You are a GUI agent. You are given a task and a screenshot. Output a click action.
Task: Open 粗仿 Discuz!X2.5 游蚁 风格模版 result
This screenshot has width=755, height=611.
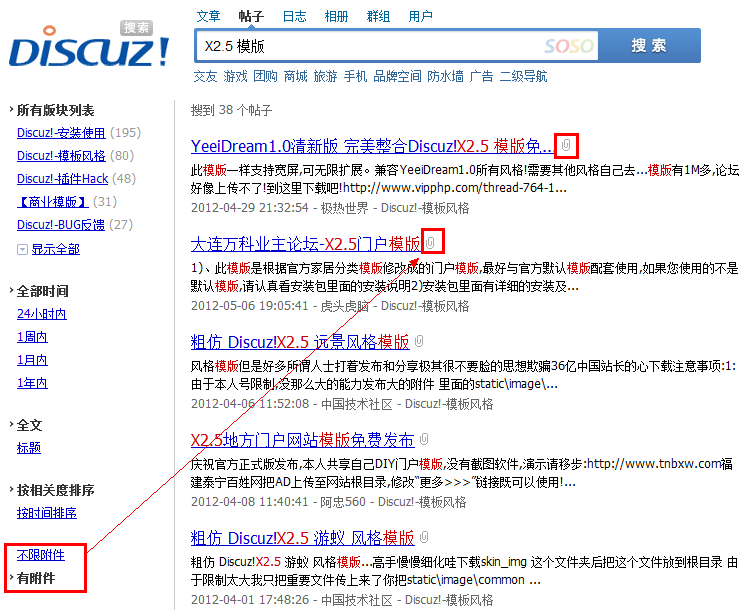coord(302,538)
